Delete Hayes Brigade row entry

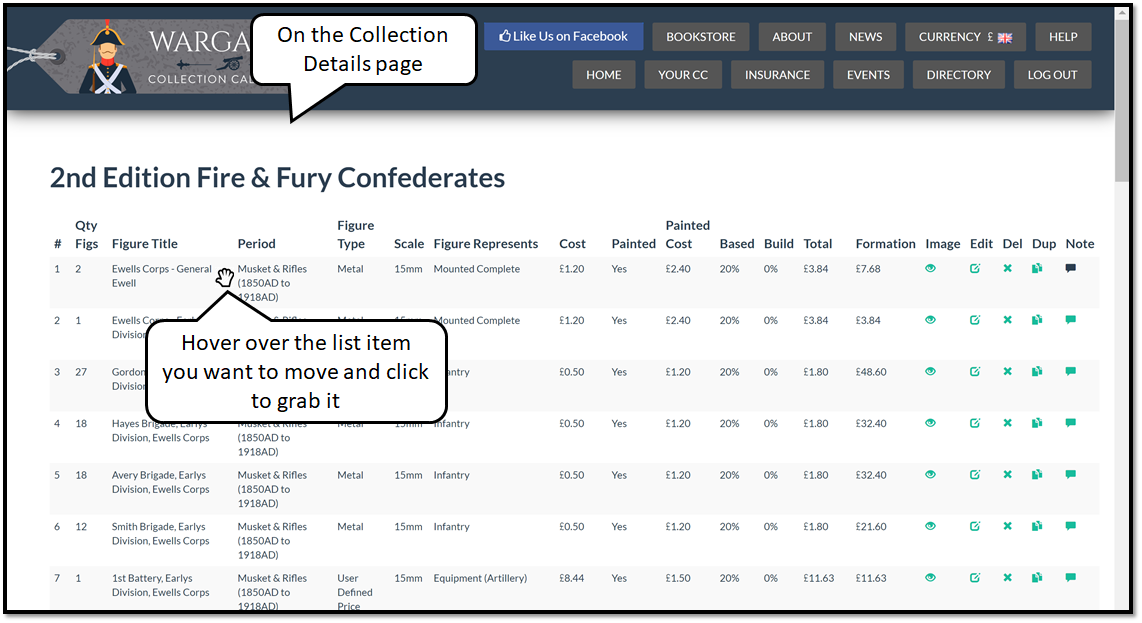click(1007, 423)
